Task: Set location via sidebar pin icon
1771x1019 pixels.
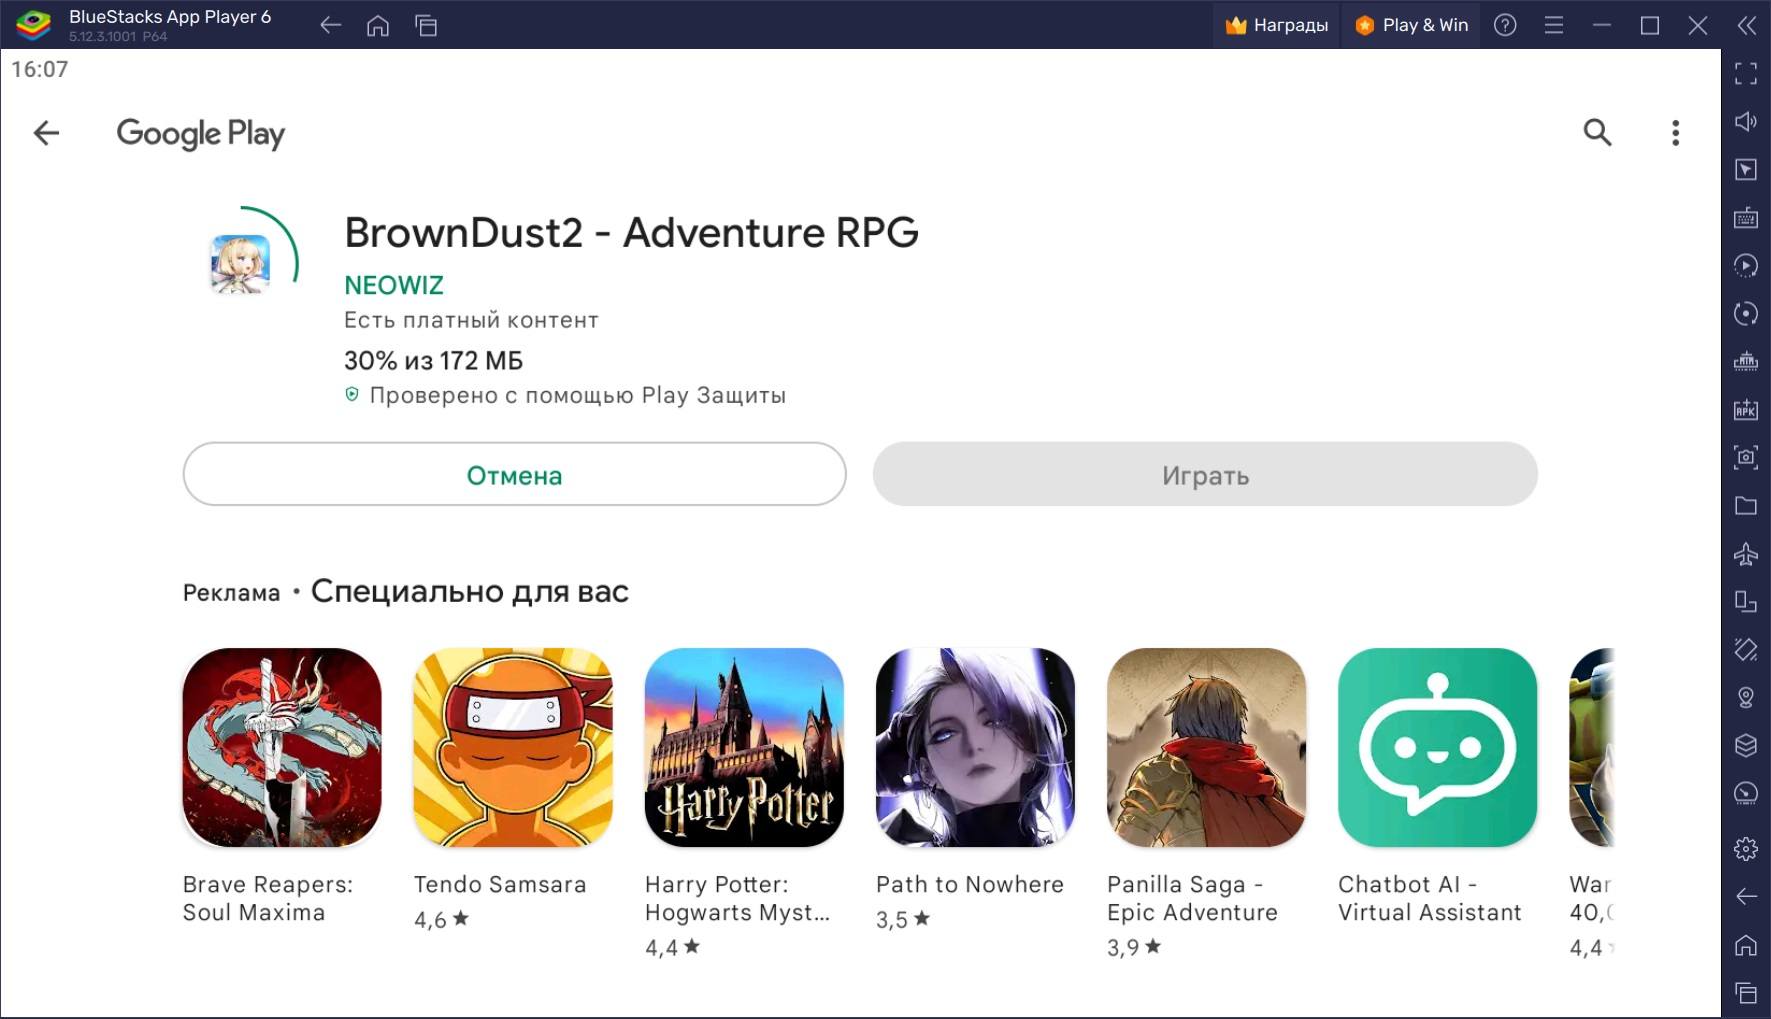Action: pyautogui.click(x=1746, y=697)
